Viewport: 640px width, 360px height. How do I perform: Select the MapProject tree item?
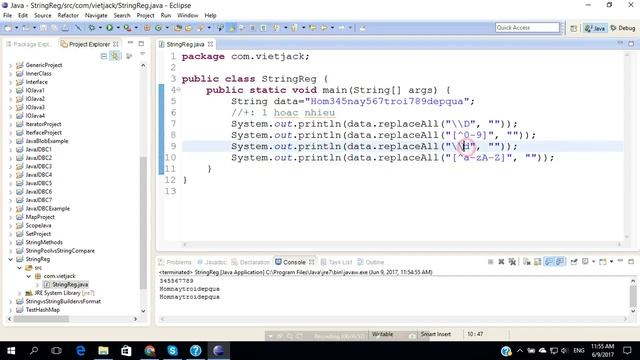(36, 217)
